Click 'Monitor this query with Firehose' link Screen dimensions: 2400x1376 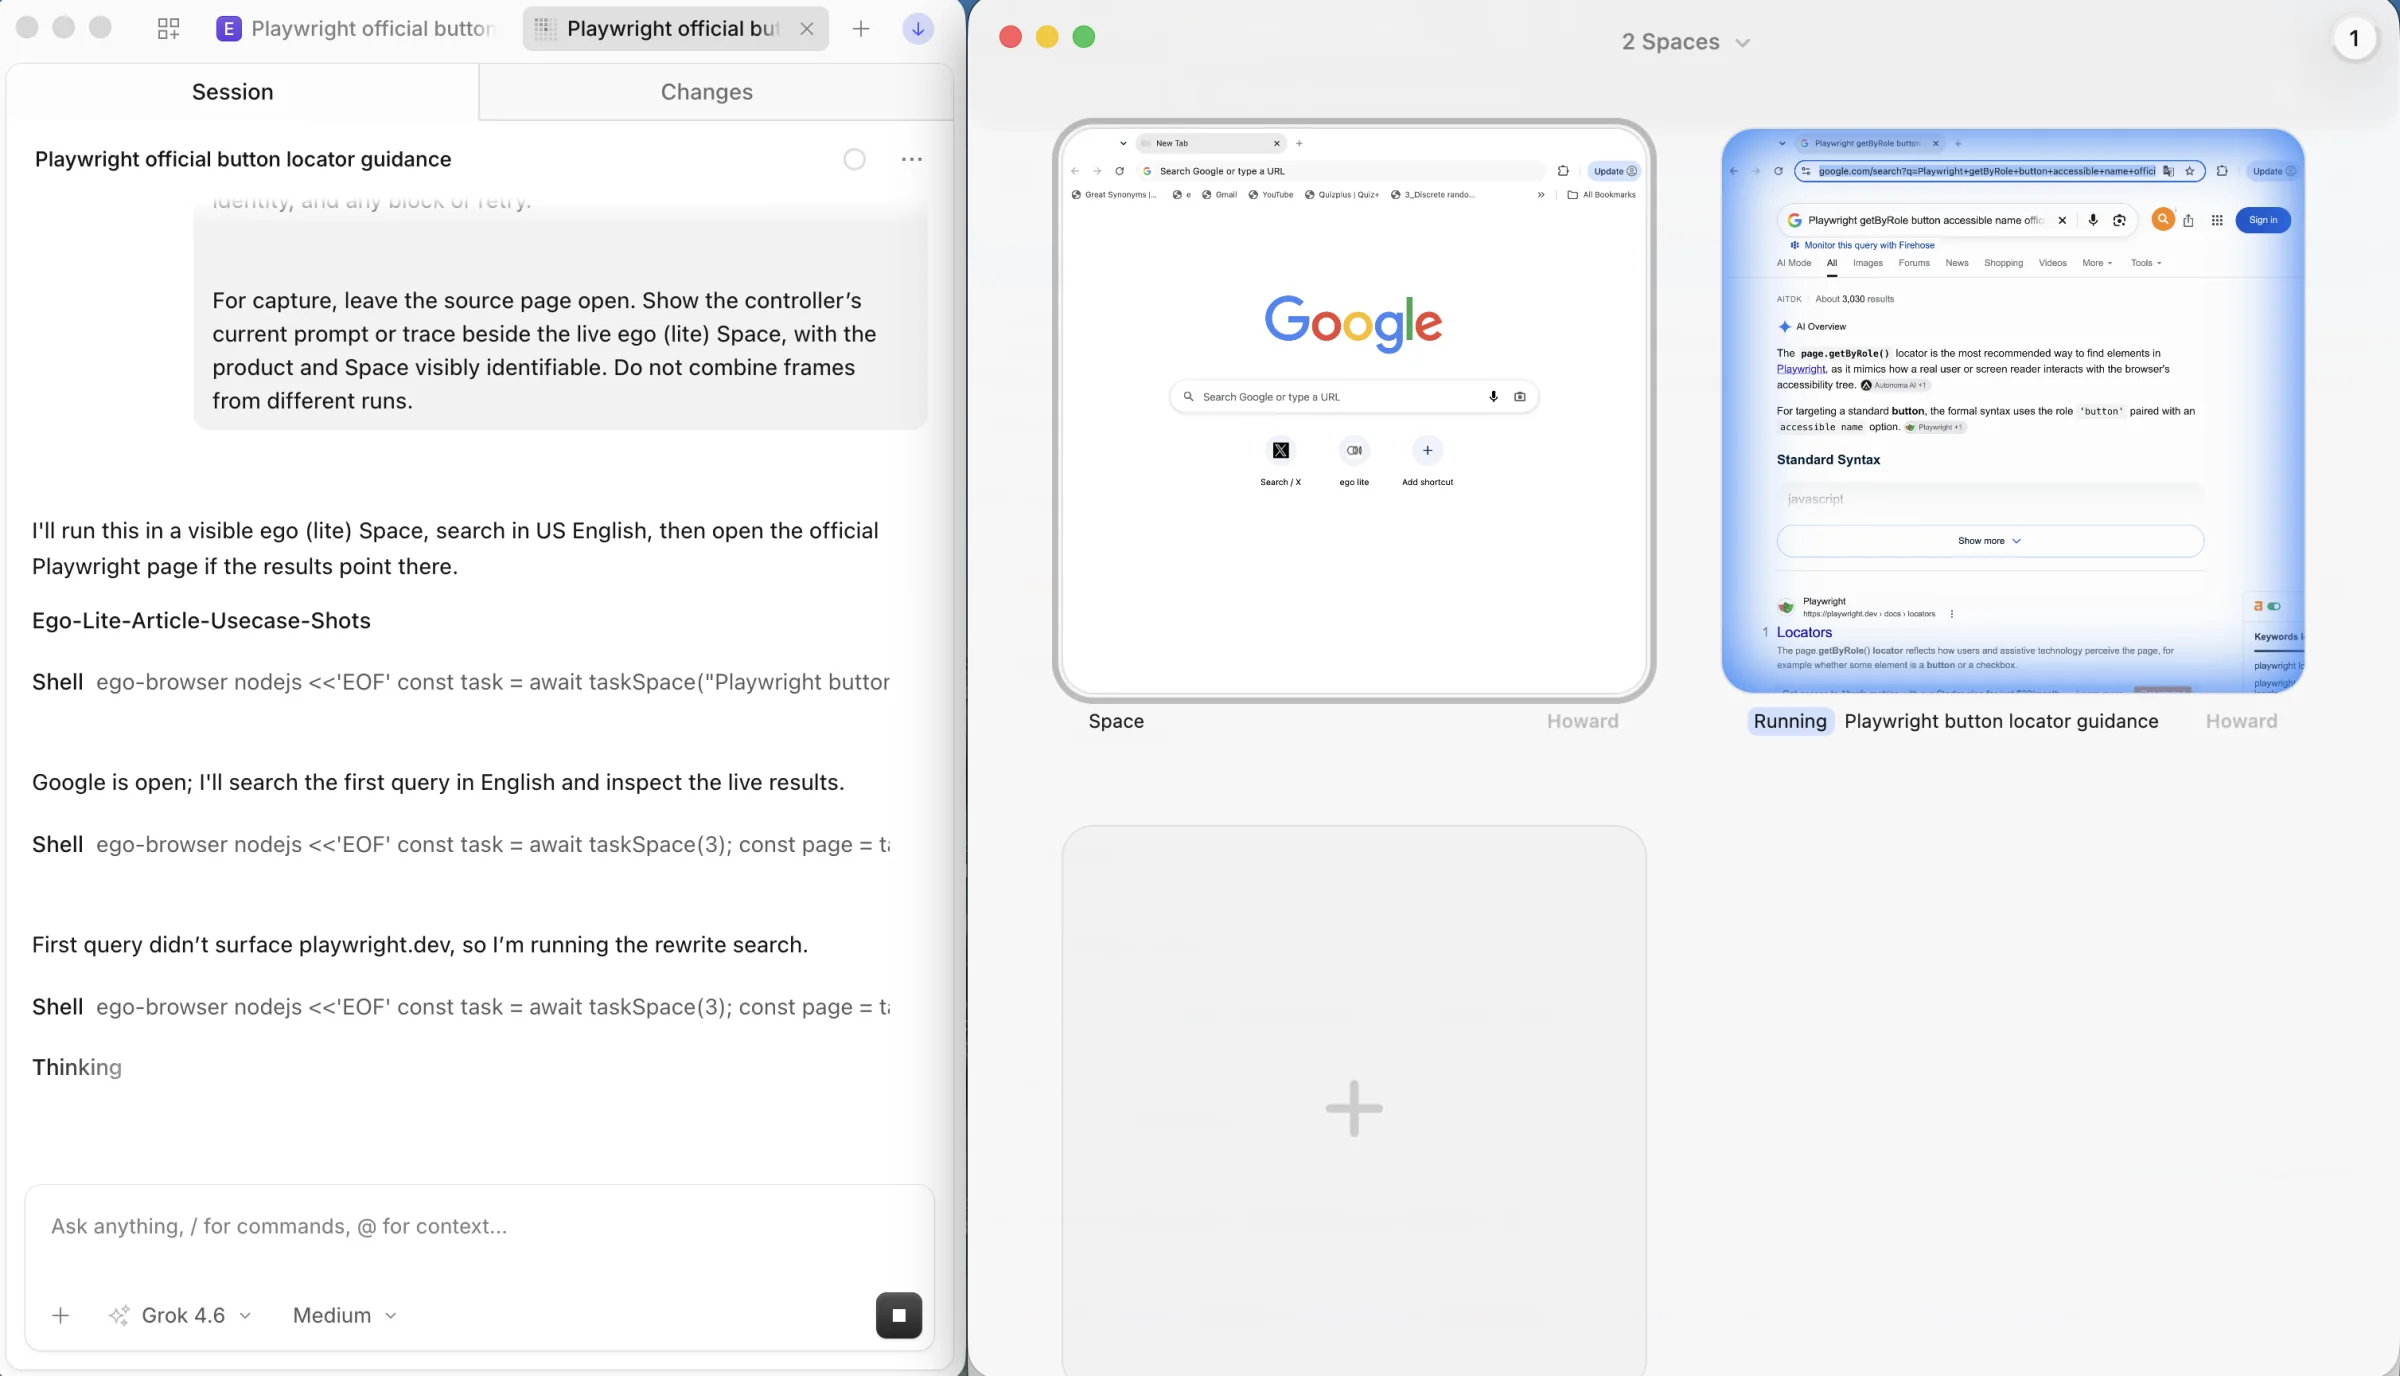click(1868, 245)
